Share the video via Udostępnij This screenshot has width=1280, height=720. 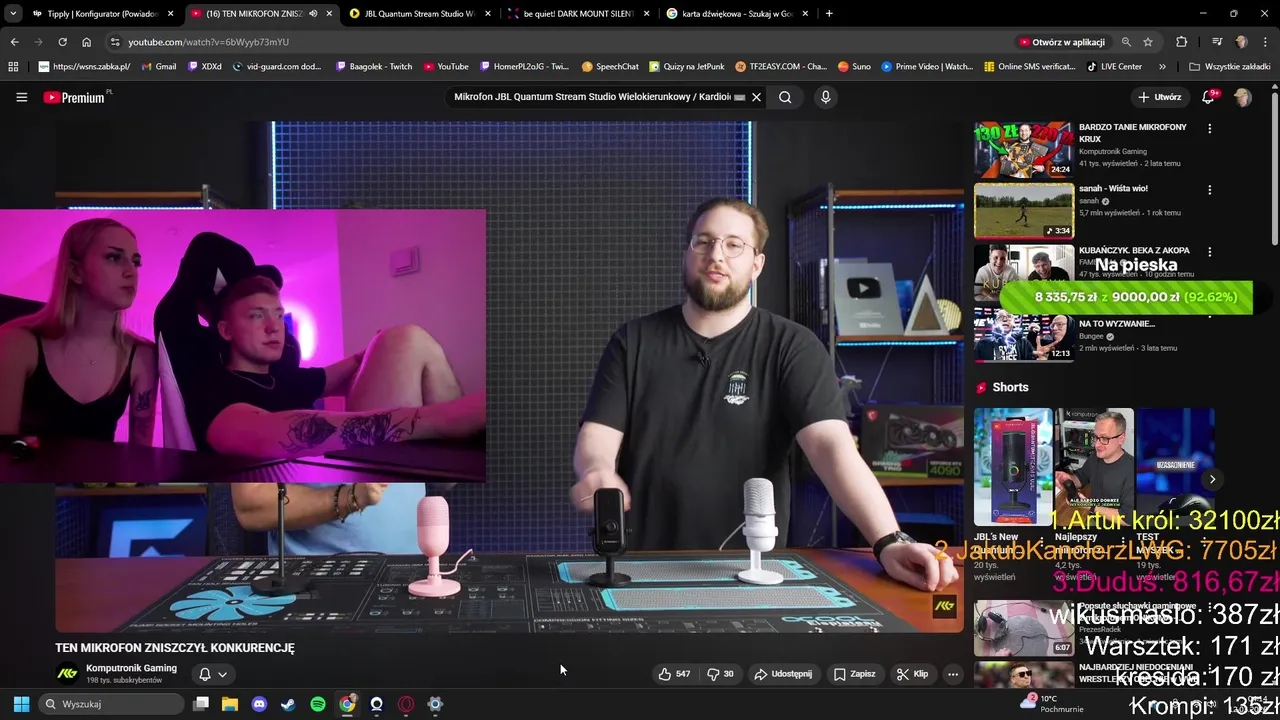783,674
